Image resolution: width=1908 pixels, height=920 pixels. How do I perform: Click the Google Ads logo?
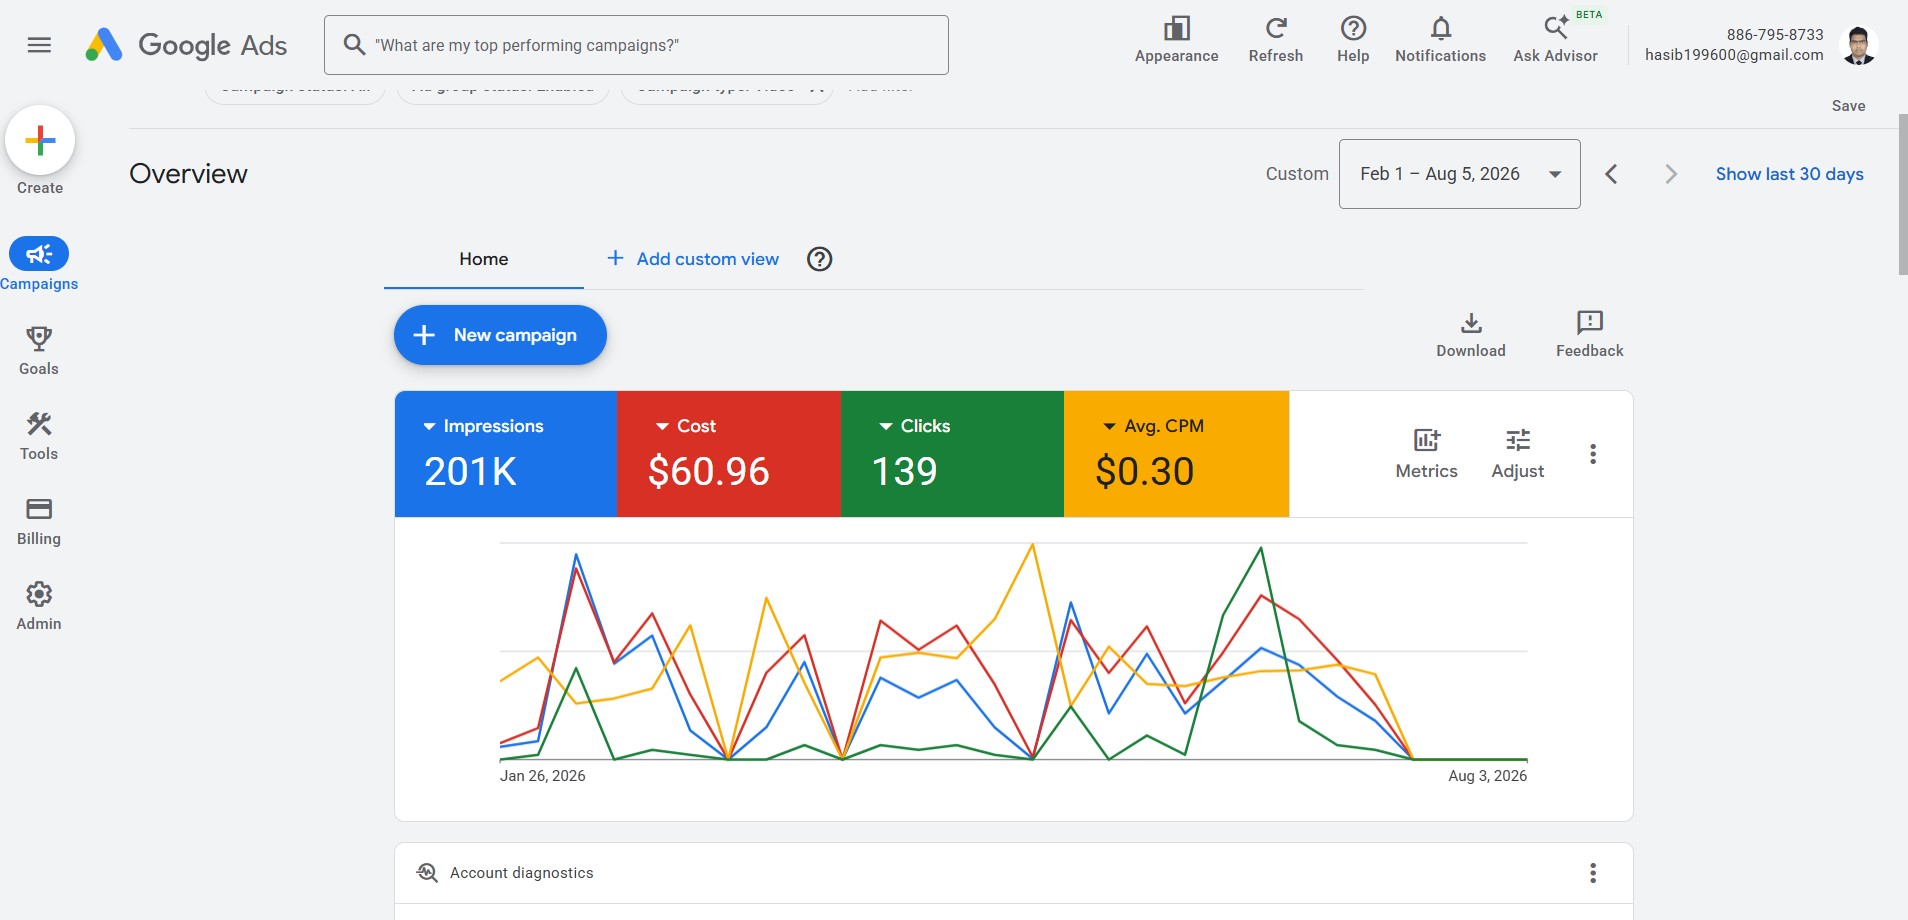[186, 45]
